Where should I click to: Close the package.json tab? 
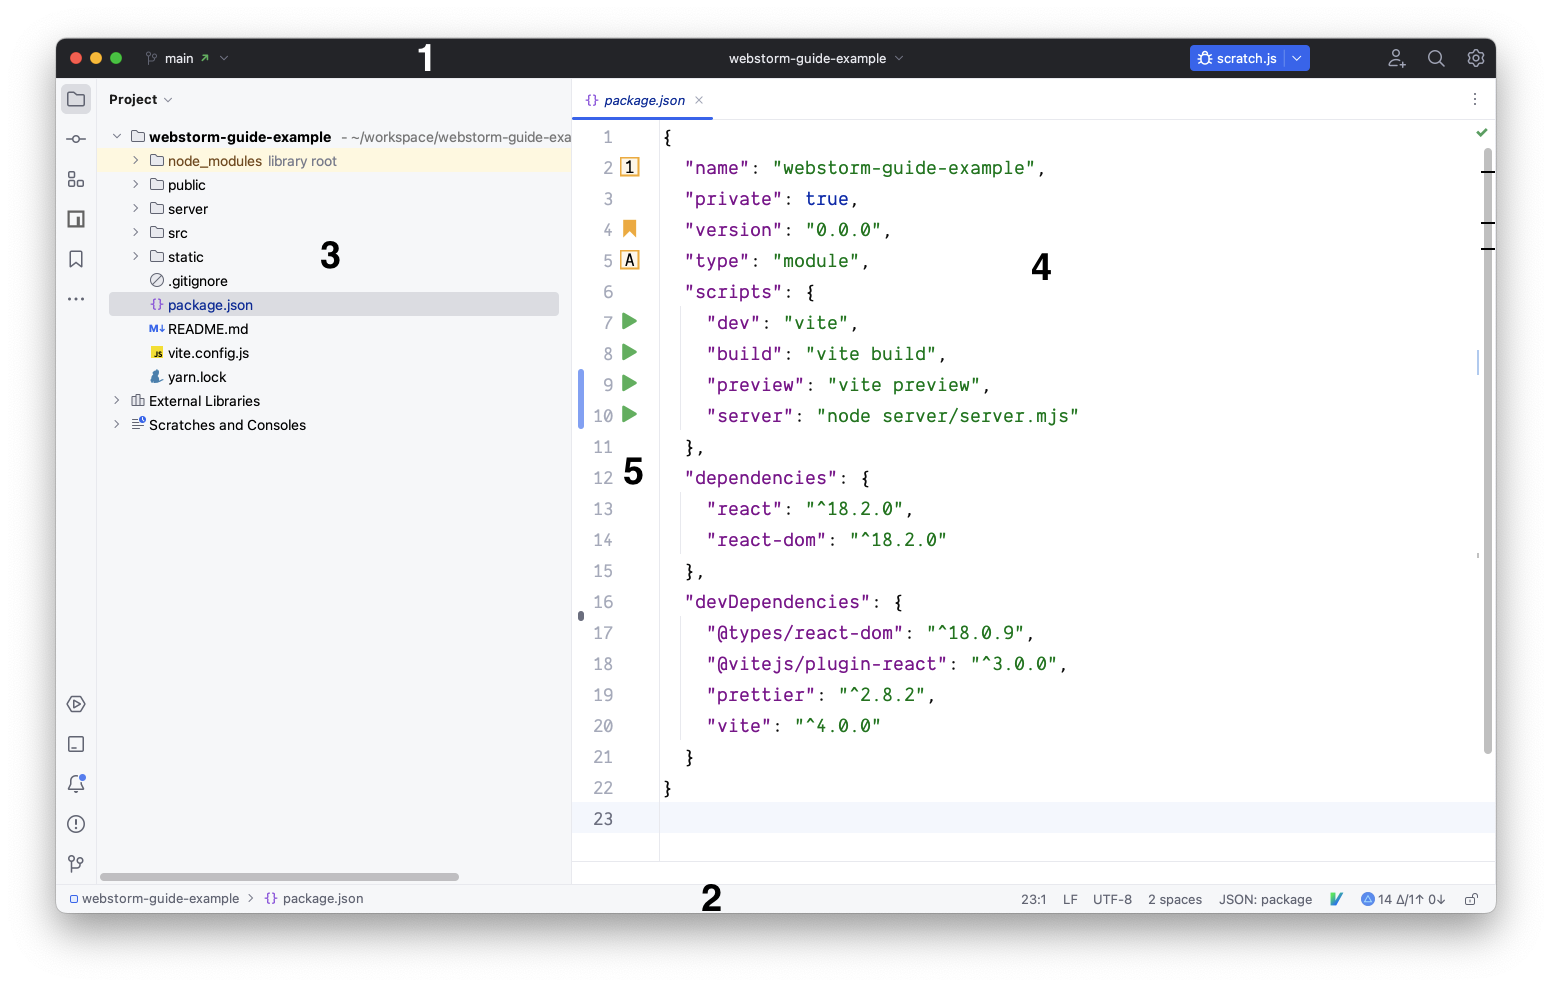[699, 100]
